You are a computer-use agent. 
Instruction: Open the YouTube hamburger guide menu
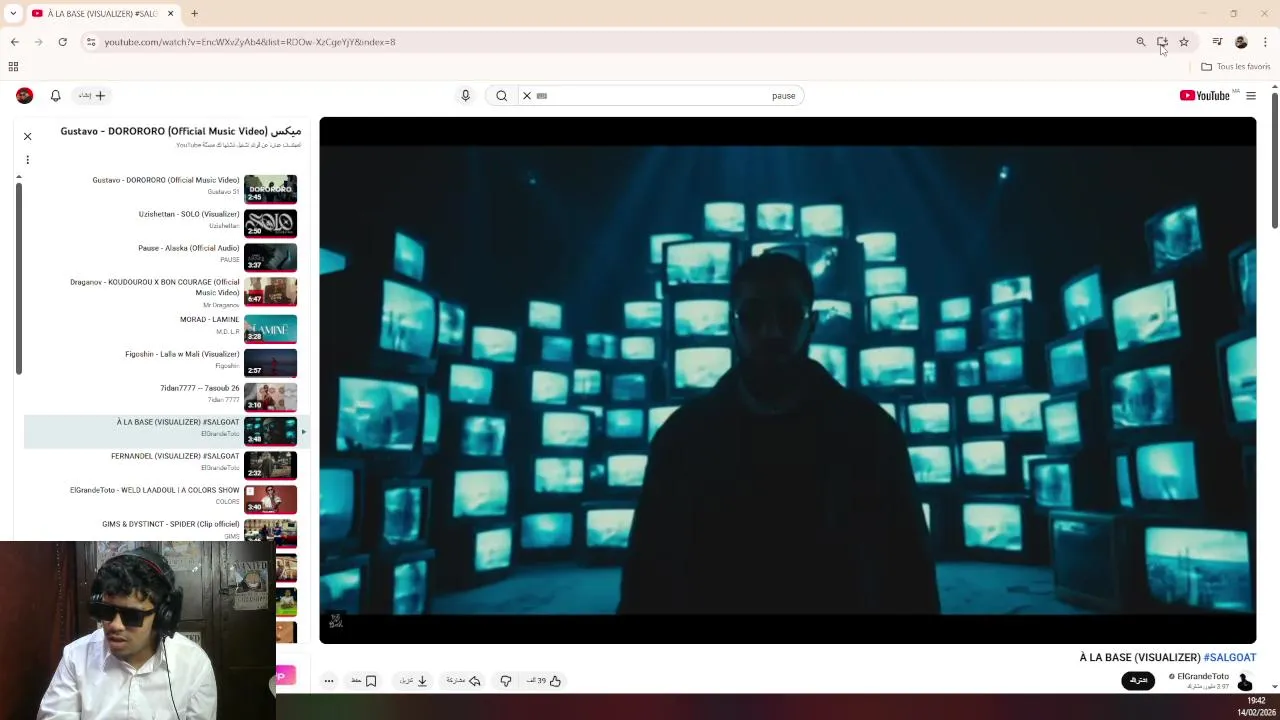point(1251,95)
